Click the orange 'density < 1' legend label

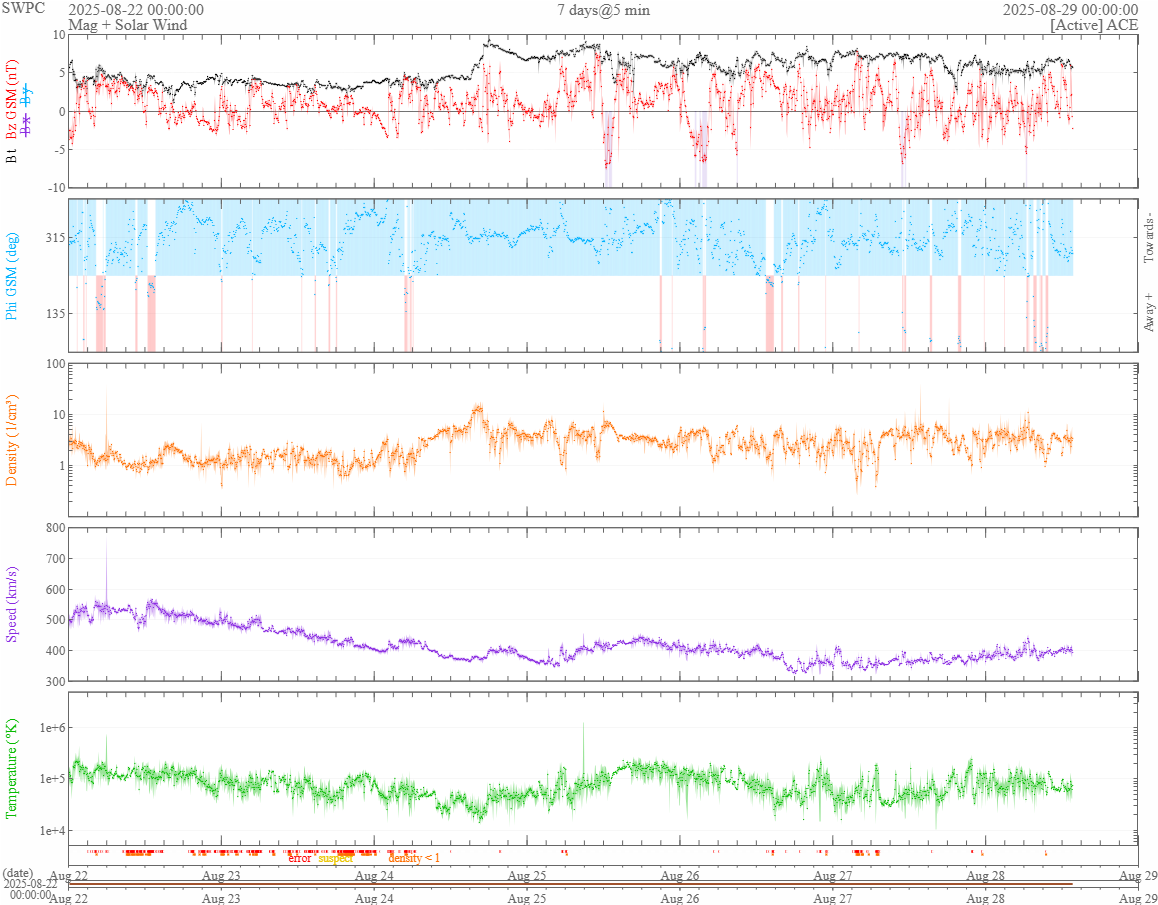413,858
